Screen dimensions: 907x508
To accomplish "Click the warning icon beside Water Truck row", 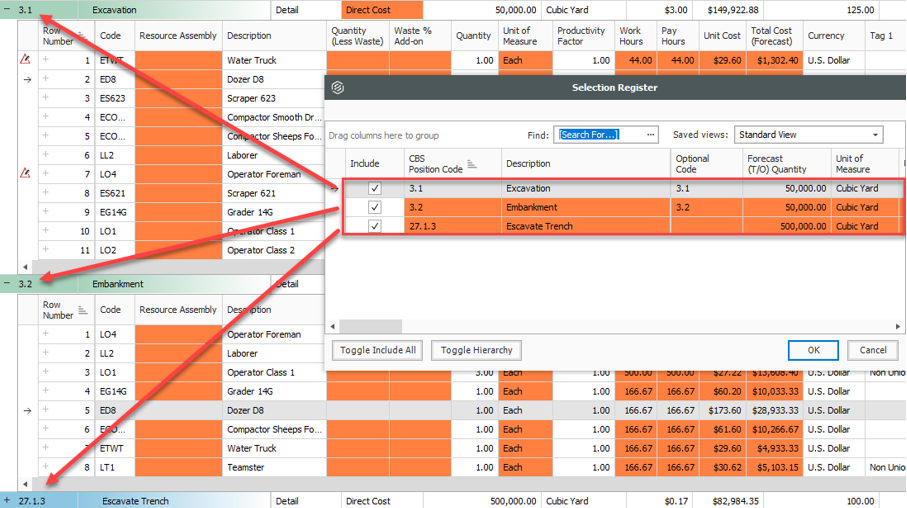I will click(25, 60).
